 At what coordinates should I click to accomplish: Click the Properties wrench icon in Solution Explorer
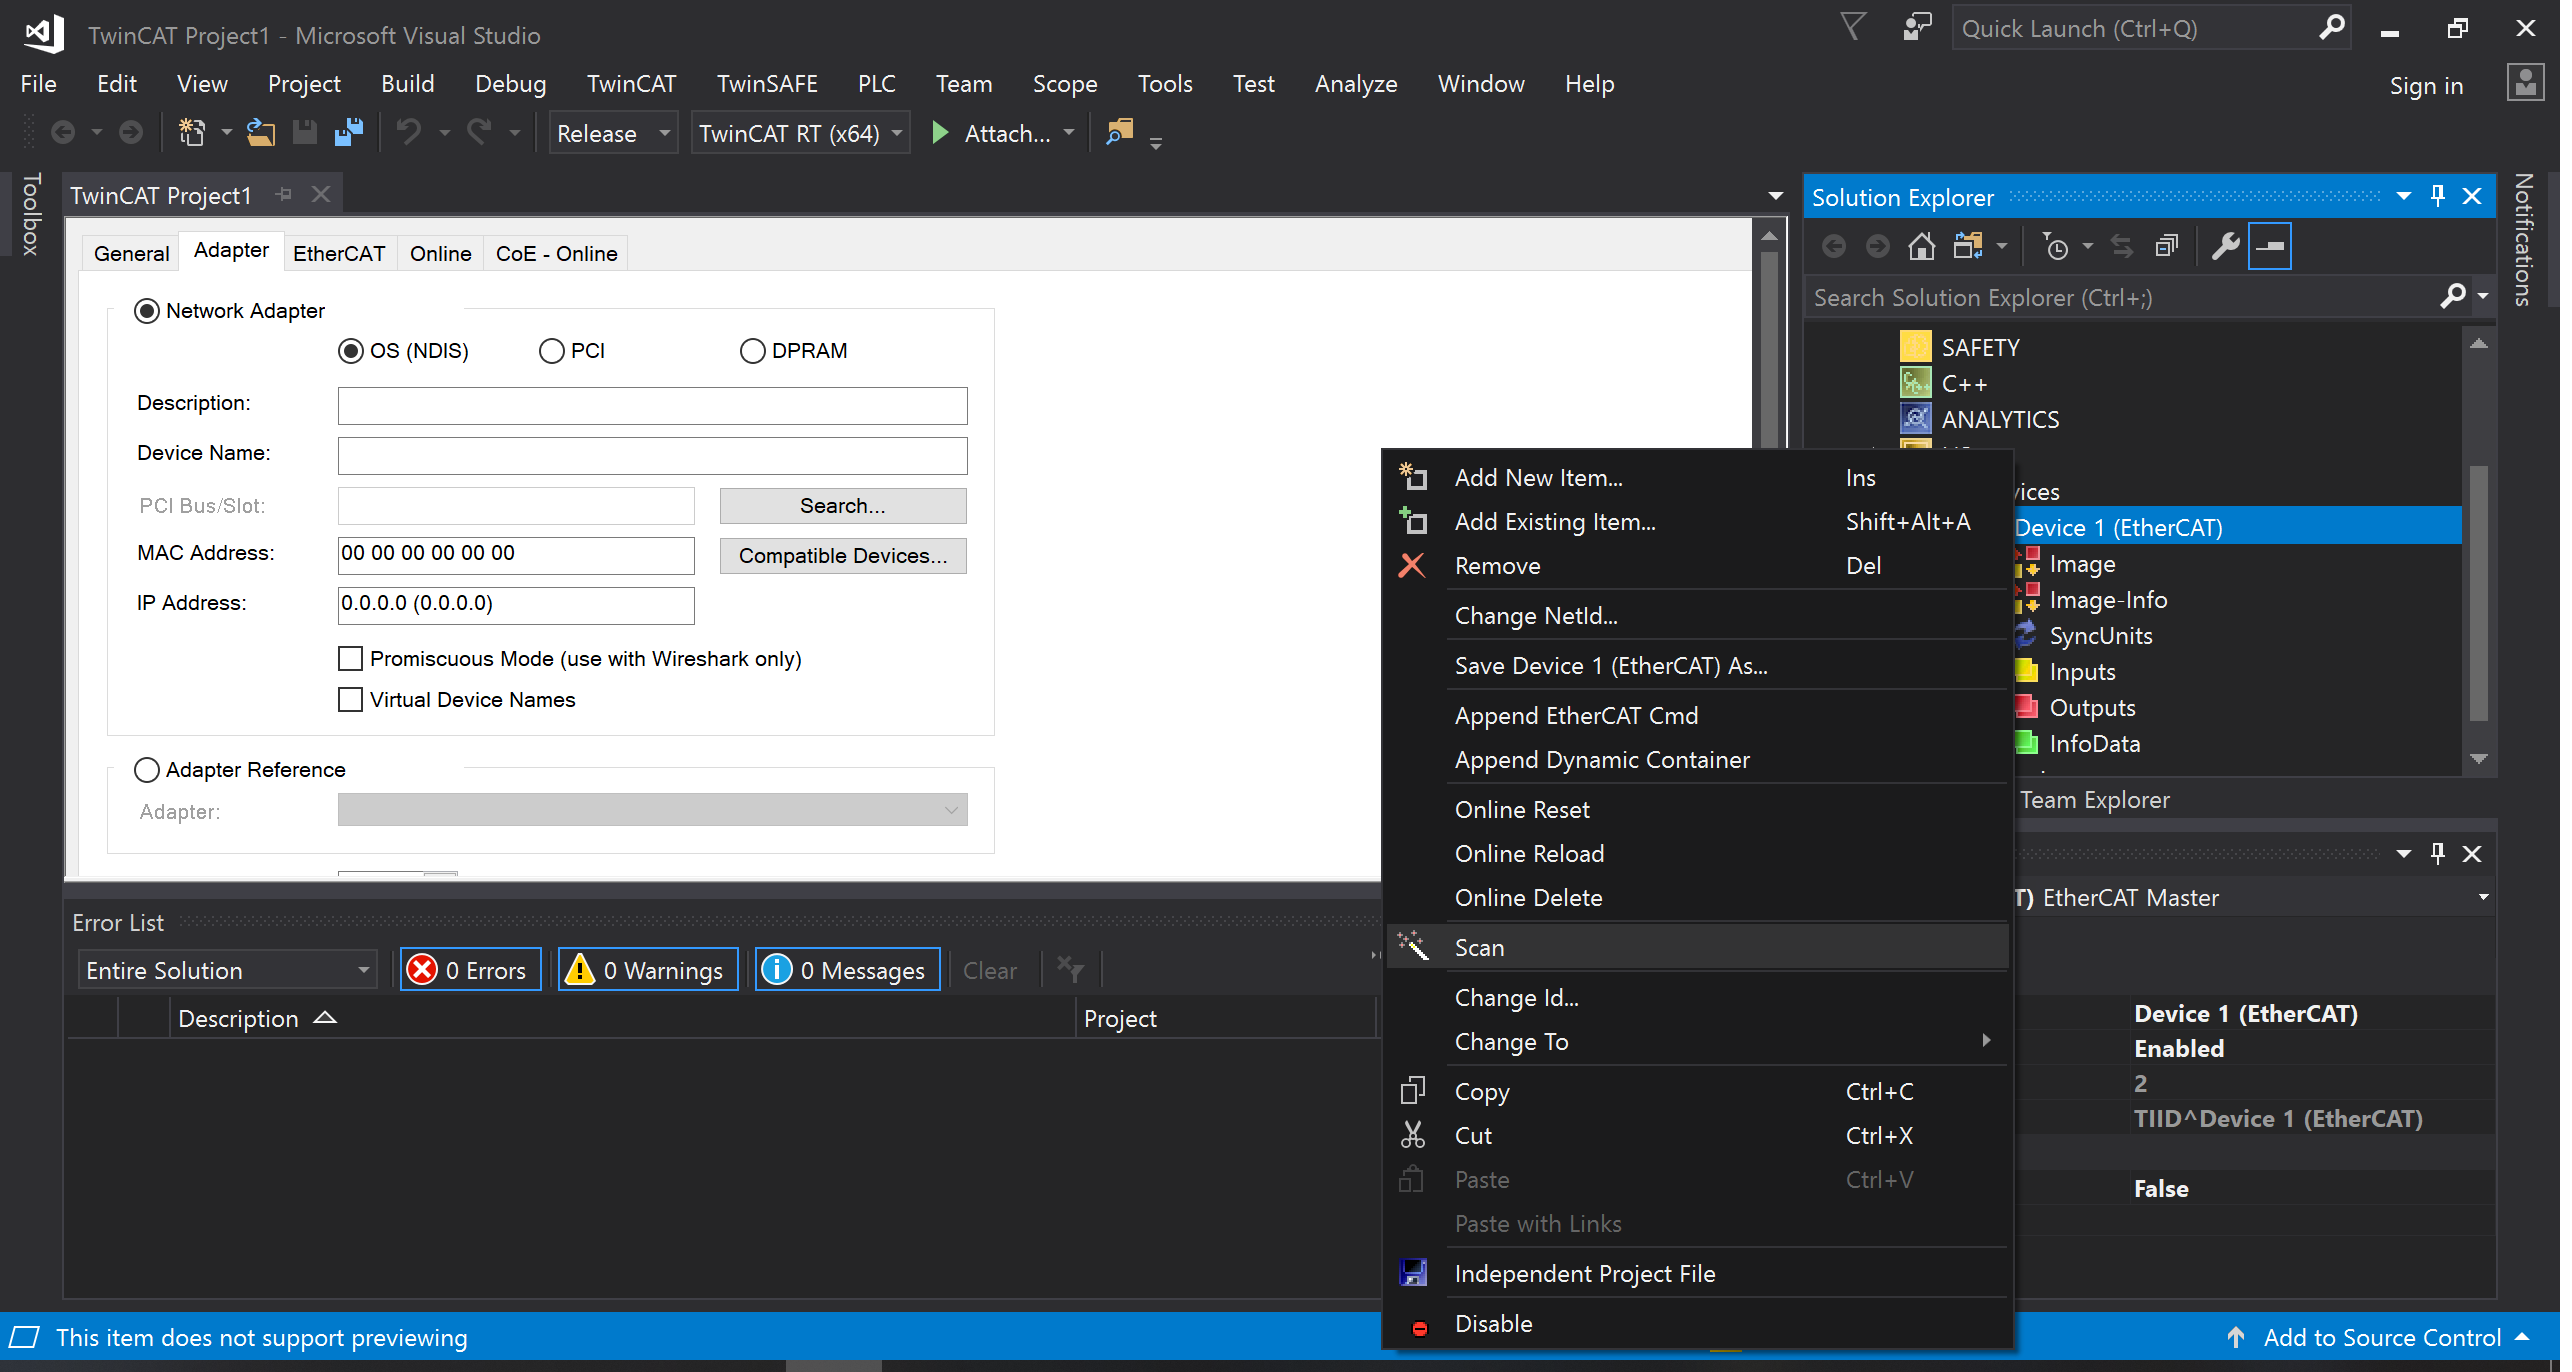[2225, 246]
